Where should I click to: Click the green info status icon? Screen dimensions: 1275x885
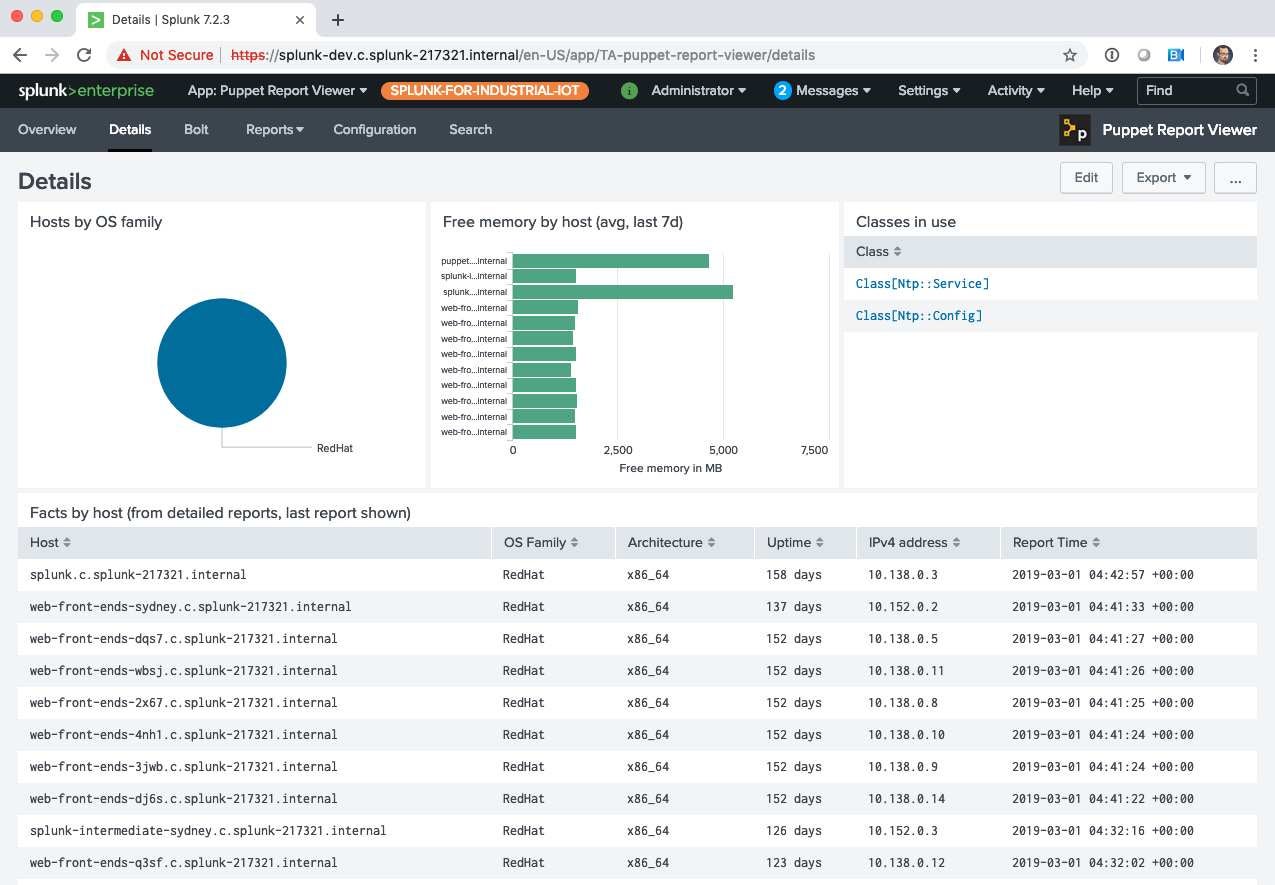[x=629, y=90]
